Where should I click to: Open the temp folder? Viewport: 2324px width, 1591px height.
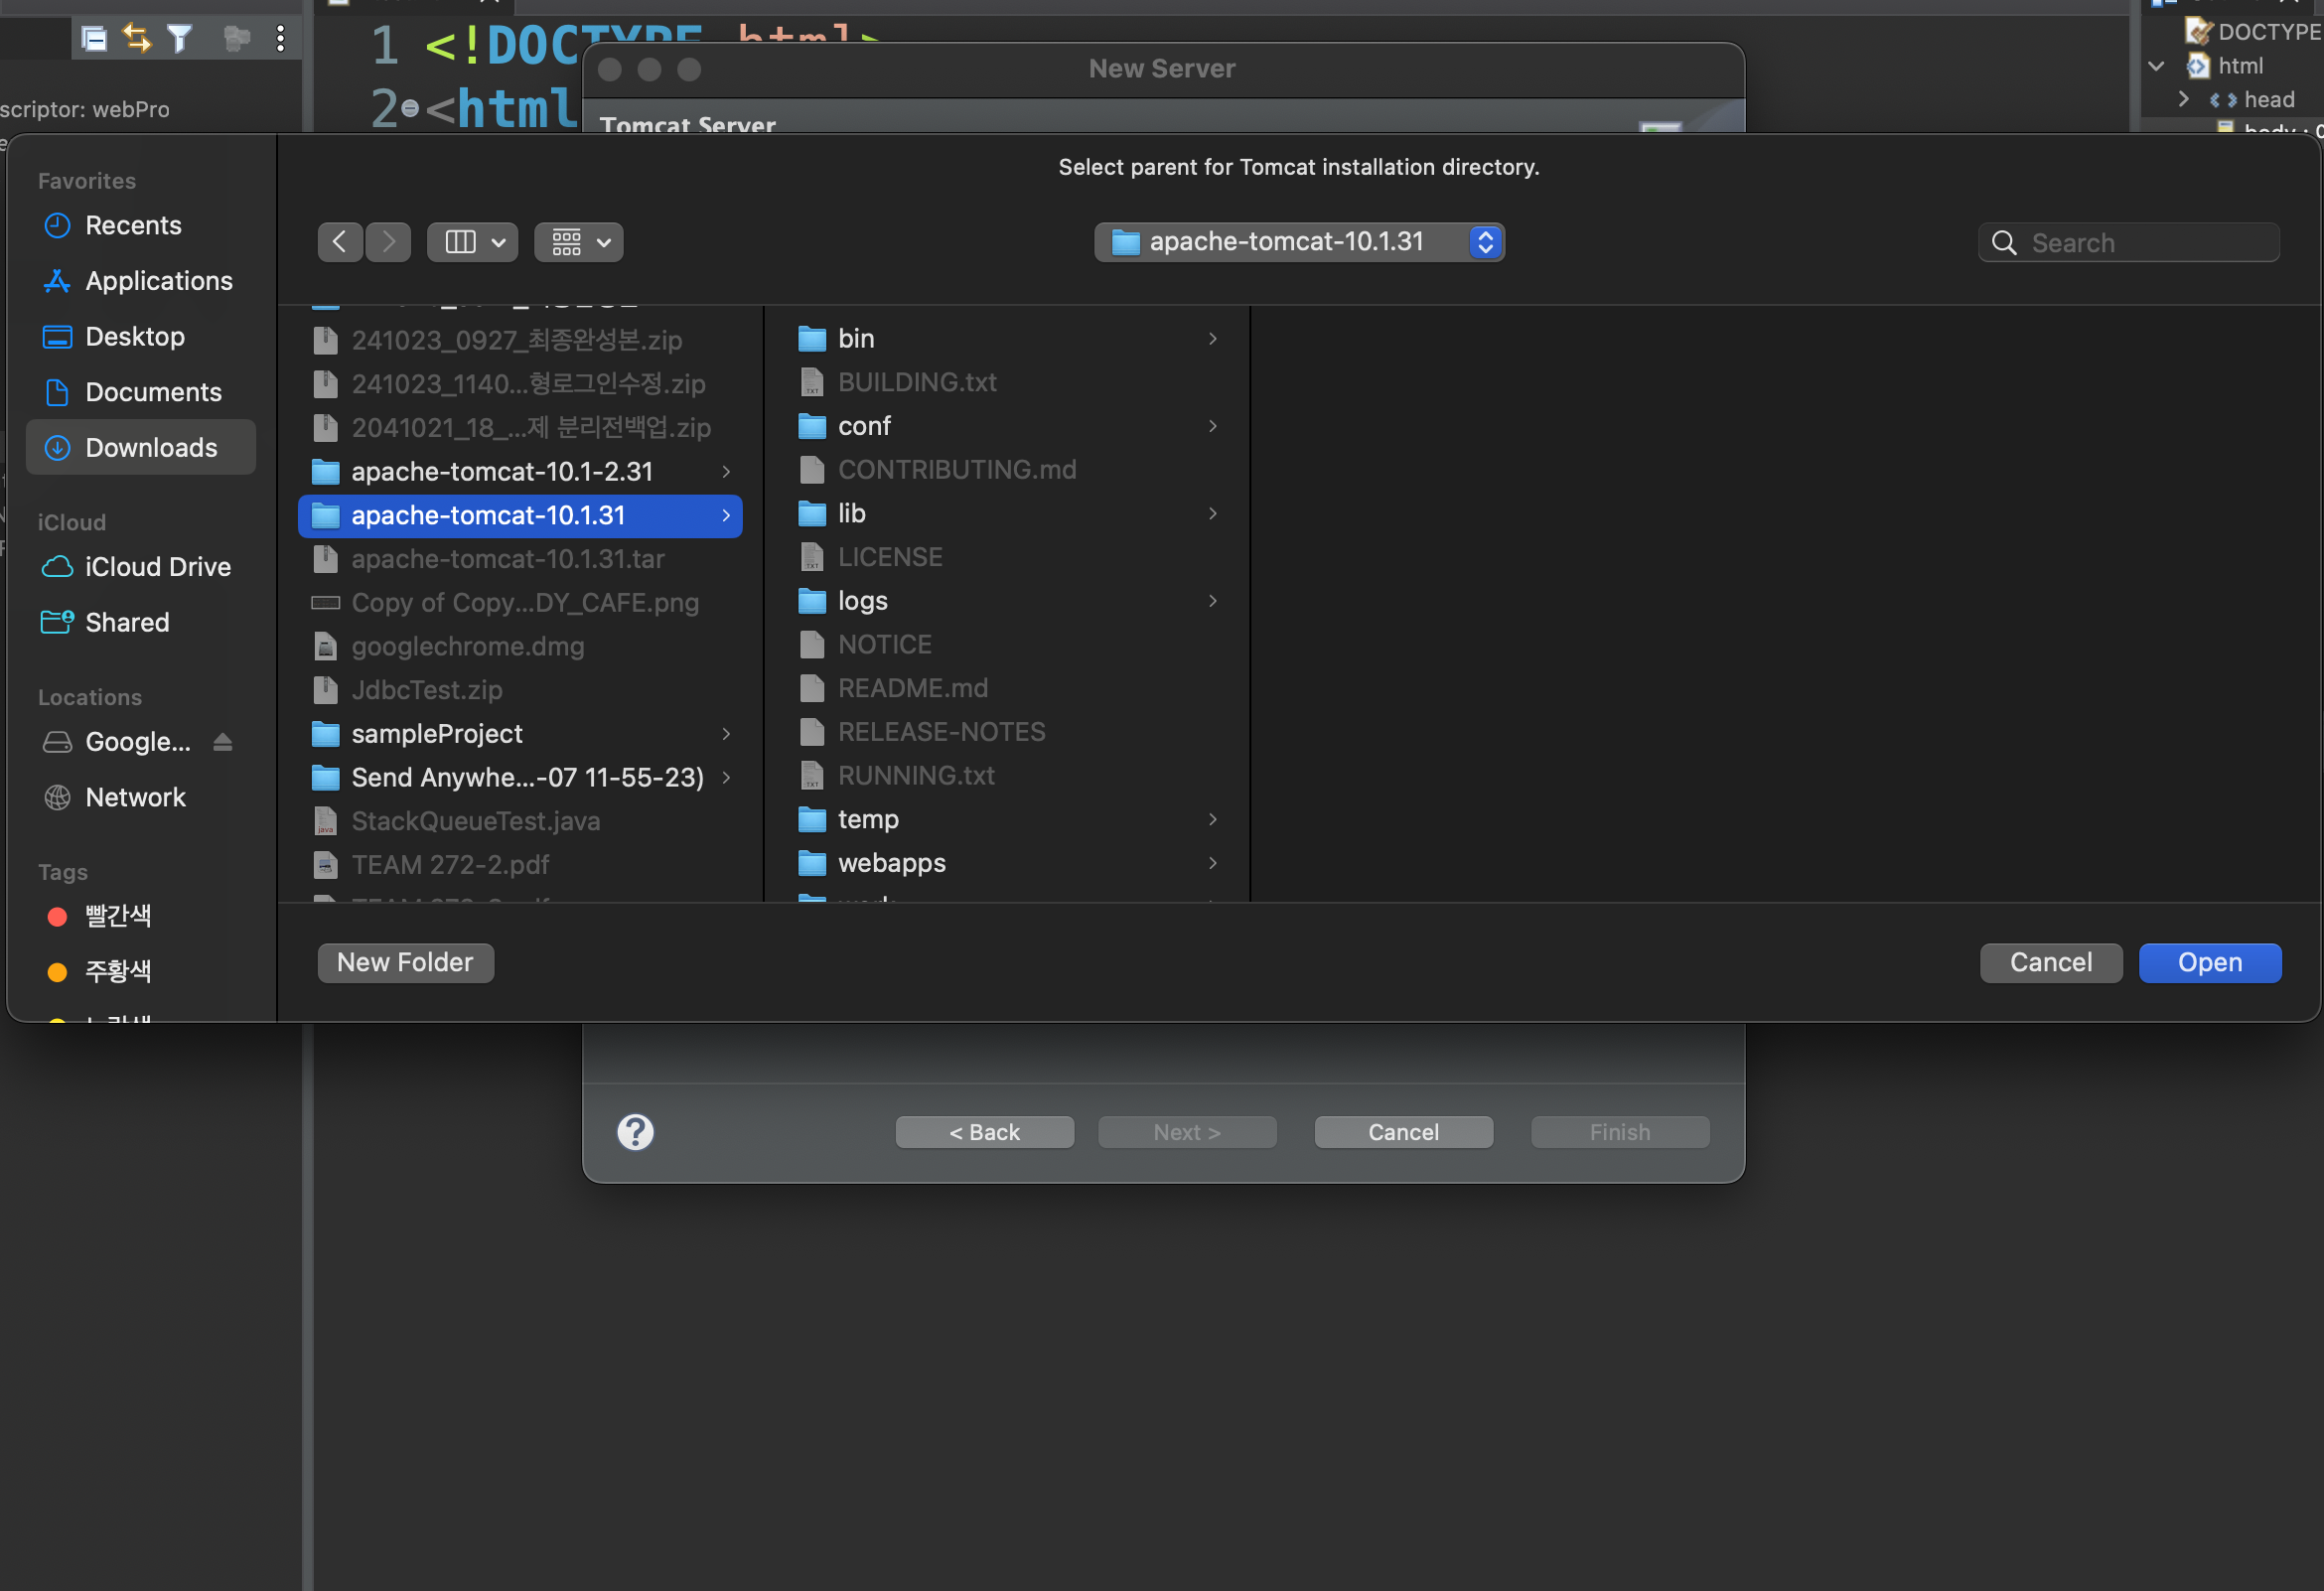pos(1008,820)
